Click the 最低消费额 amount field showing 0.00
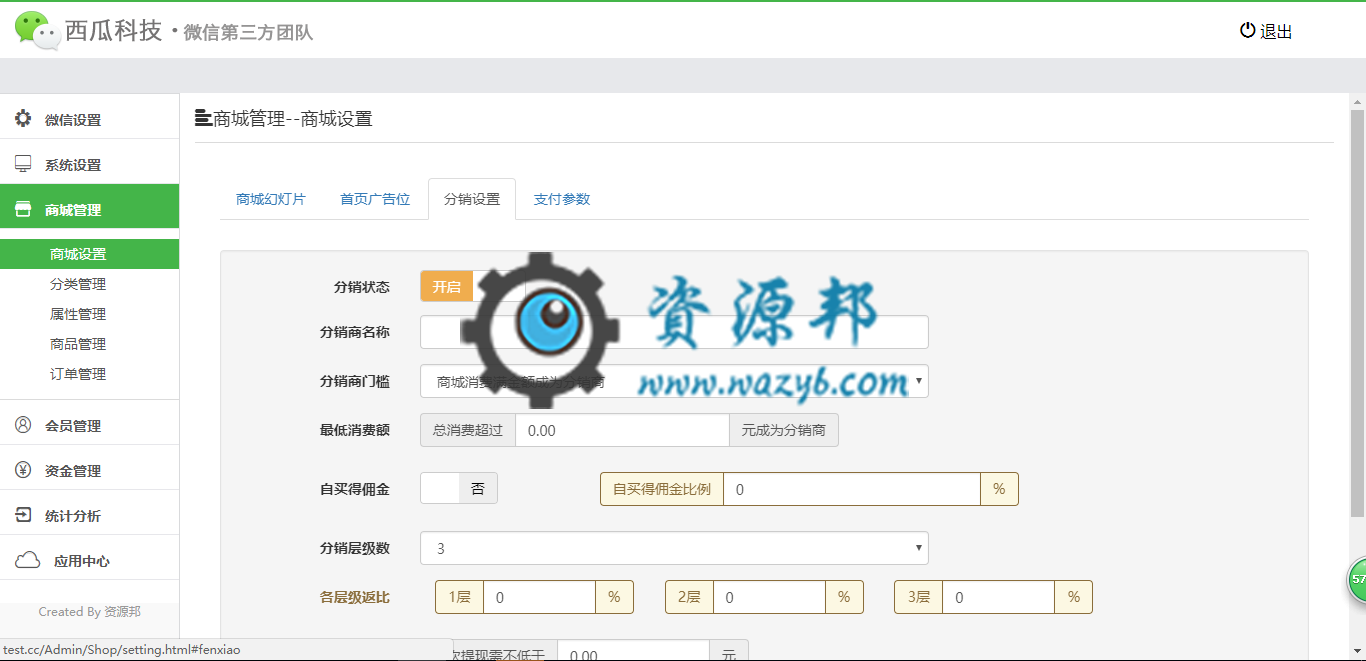The height and width of the screenshot is (661, 1366). (x=622, y=430)
